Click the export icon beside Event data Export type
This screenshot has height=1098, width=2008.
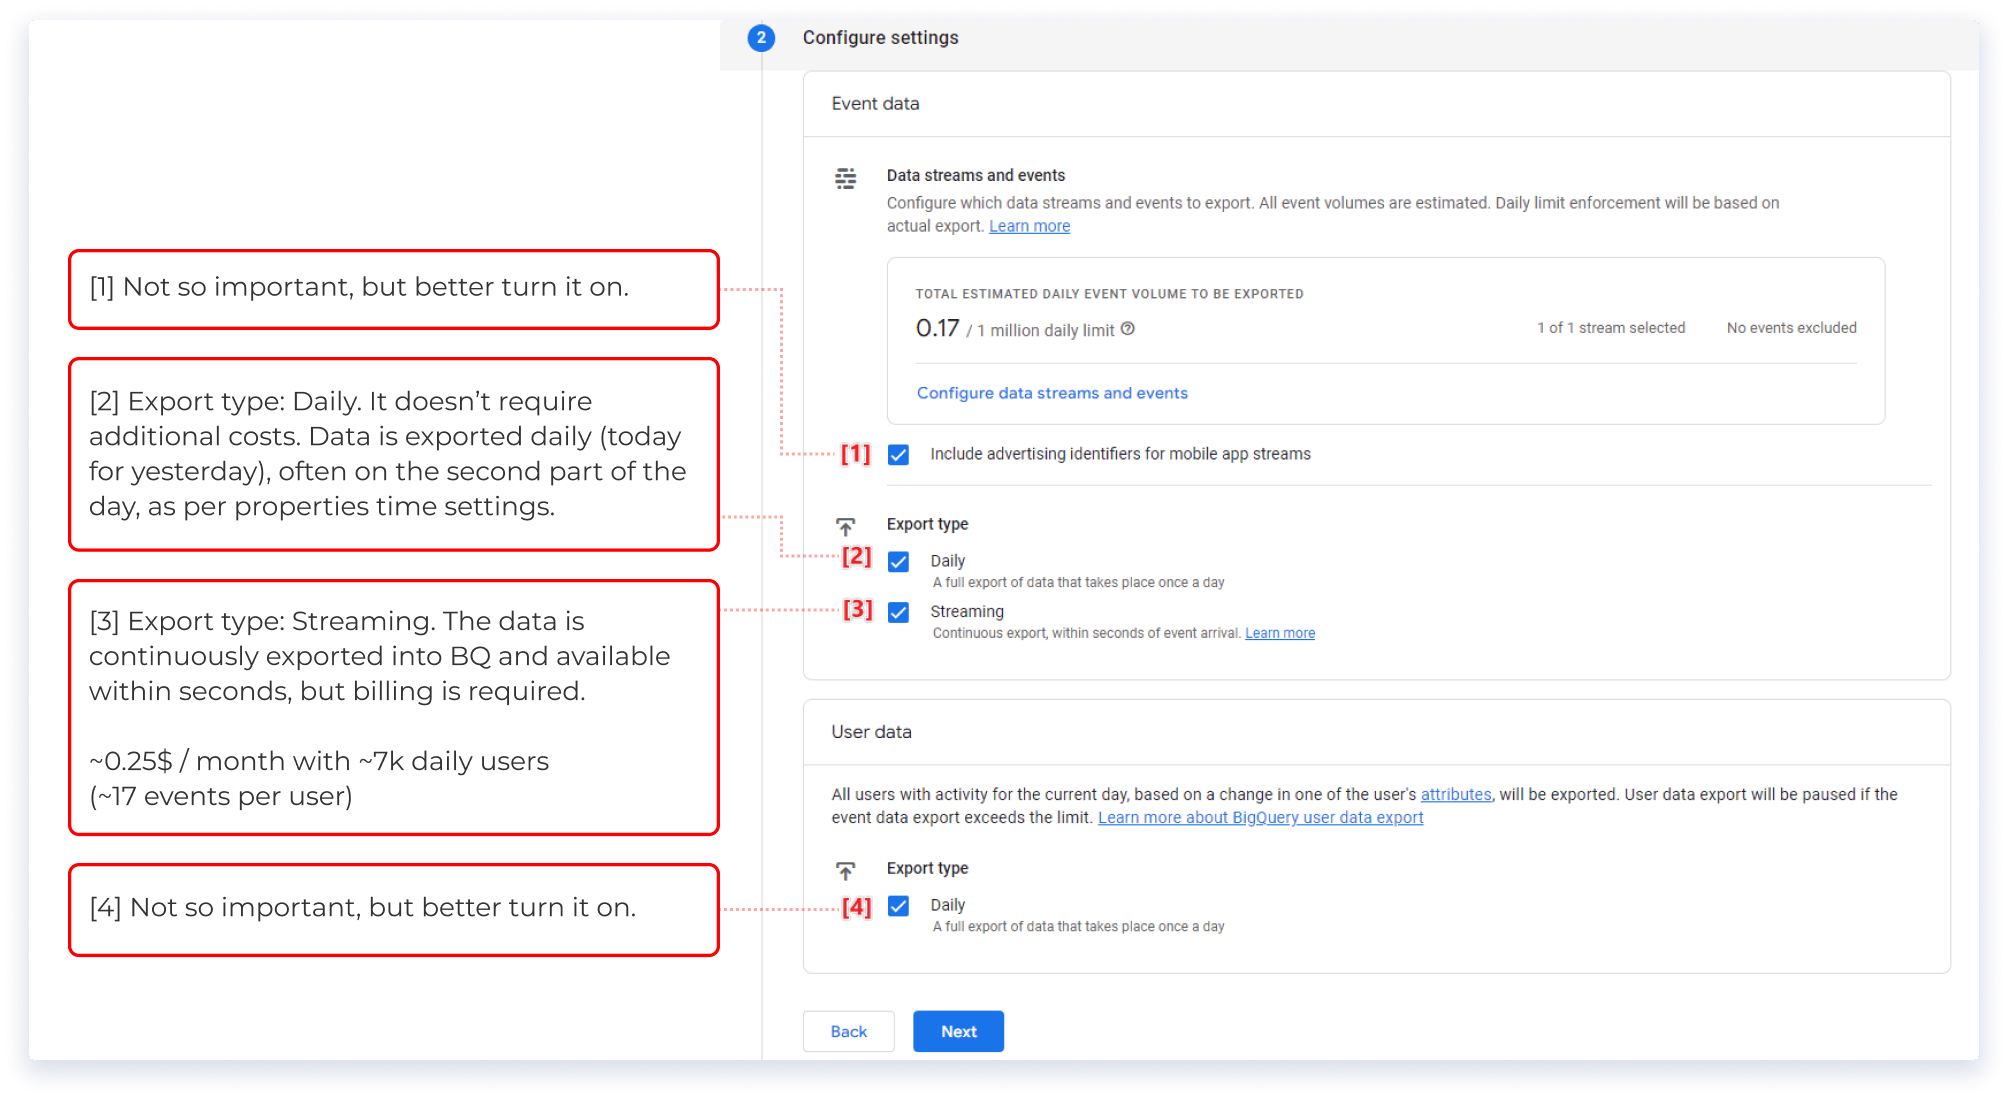(x=846, y=526)
